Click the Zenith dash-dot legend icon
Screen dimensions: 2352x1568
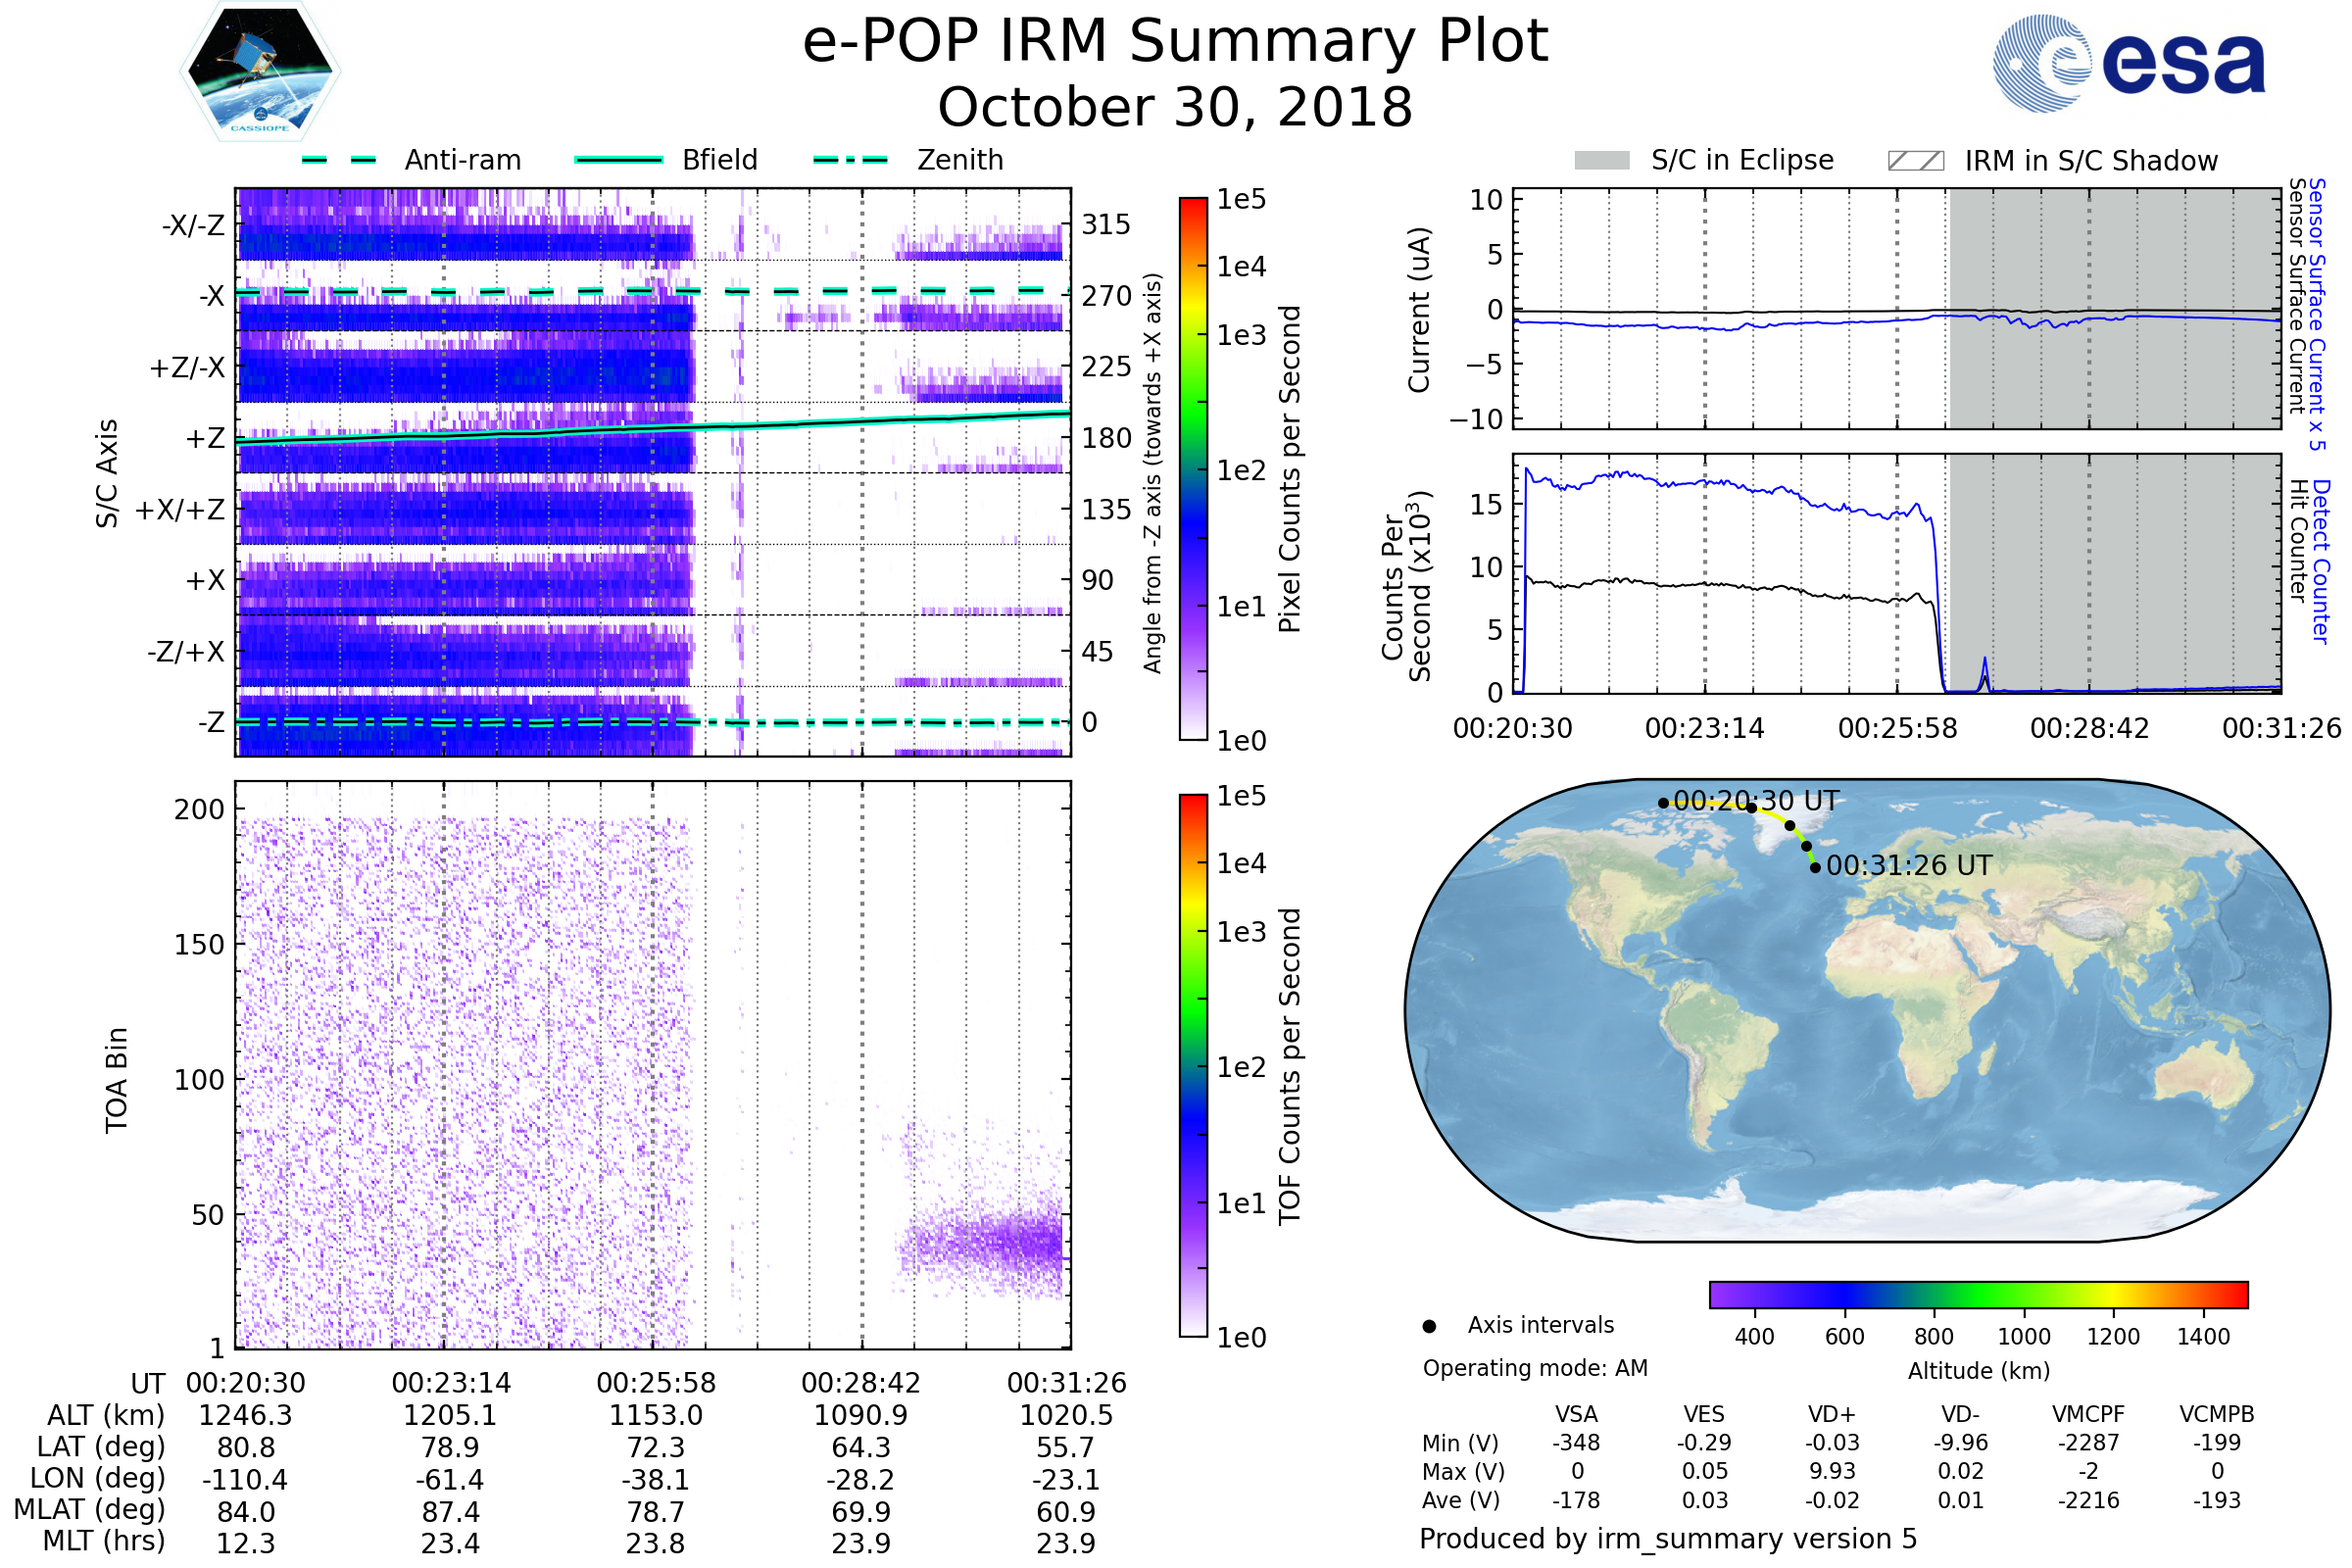(850, 160)
